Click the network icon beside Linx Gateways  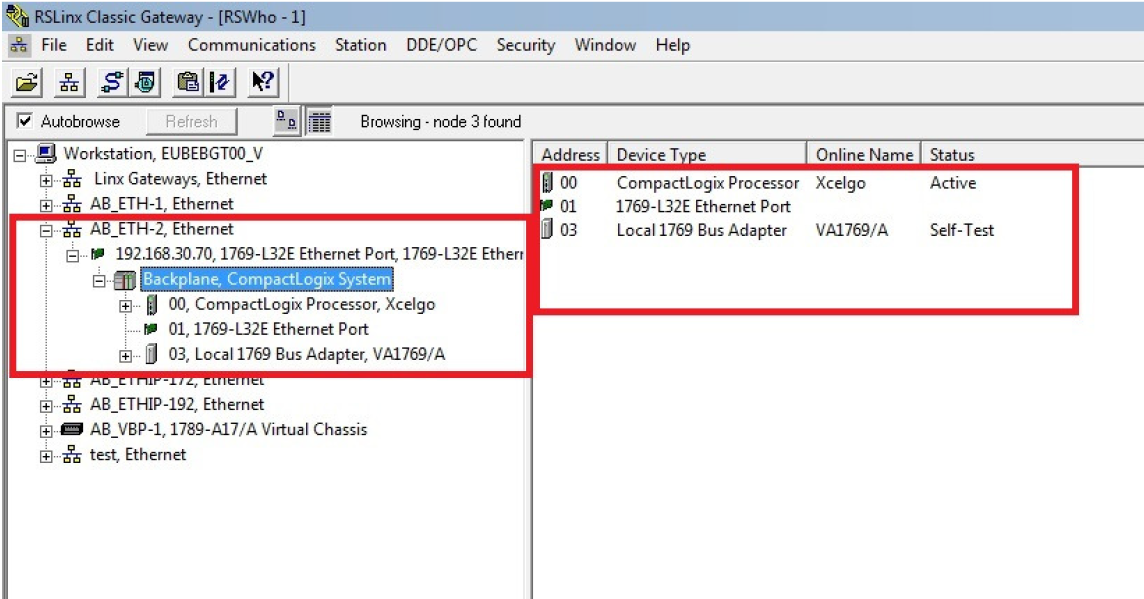pyautogui.click(x=72, y=179)
